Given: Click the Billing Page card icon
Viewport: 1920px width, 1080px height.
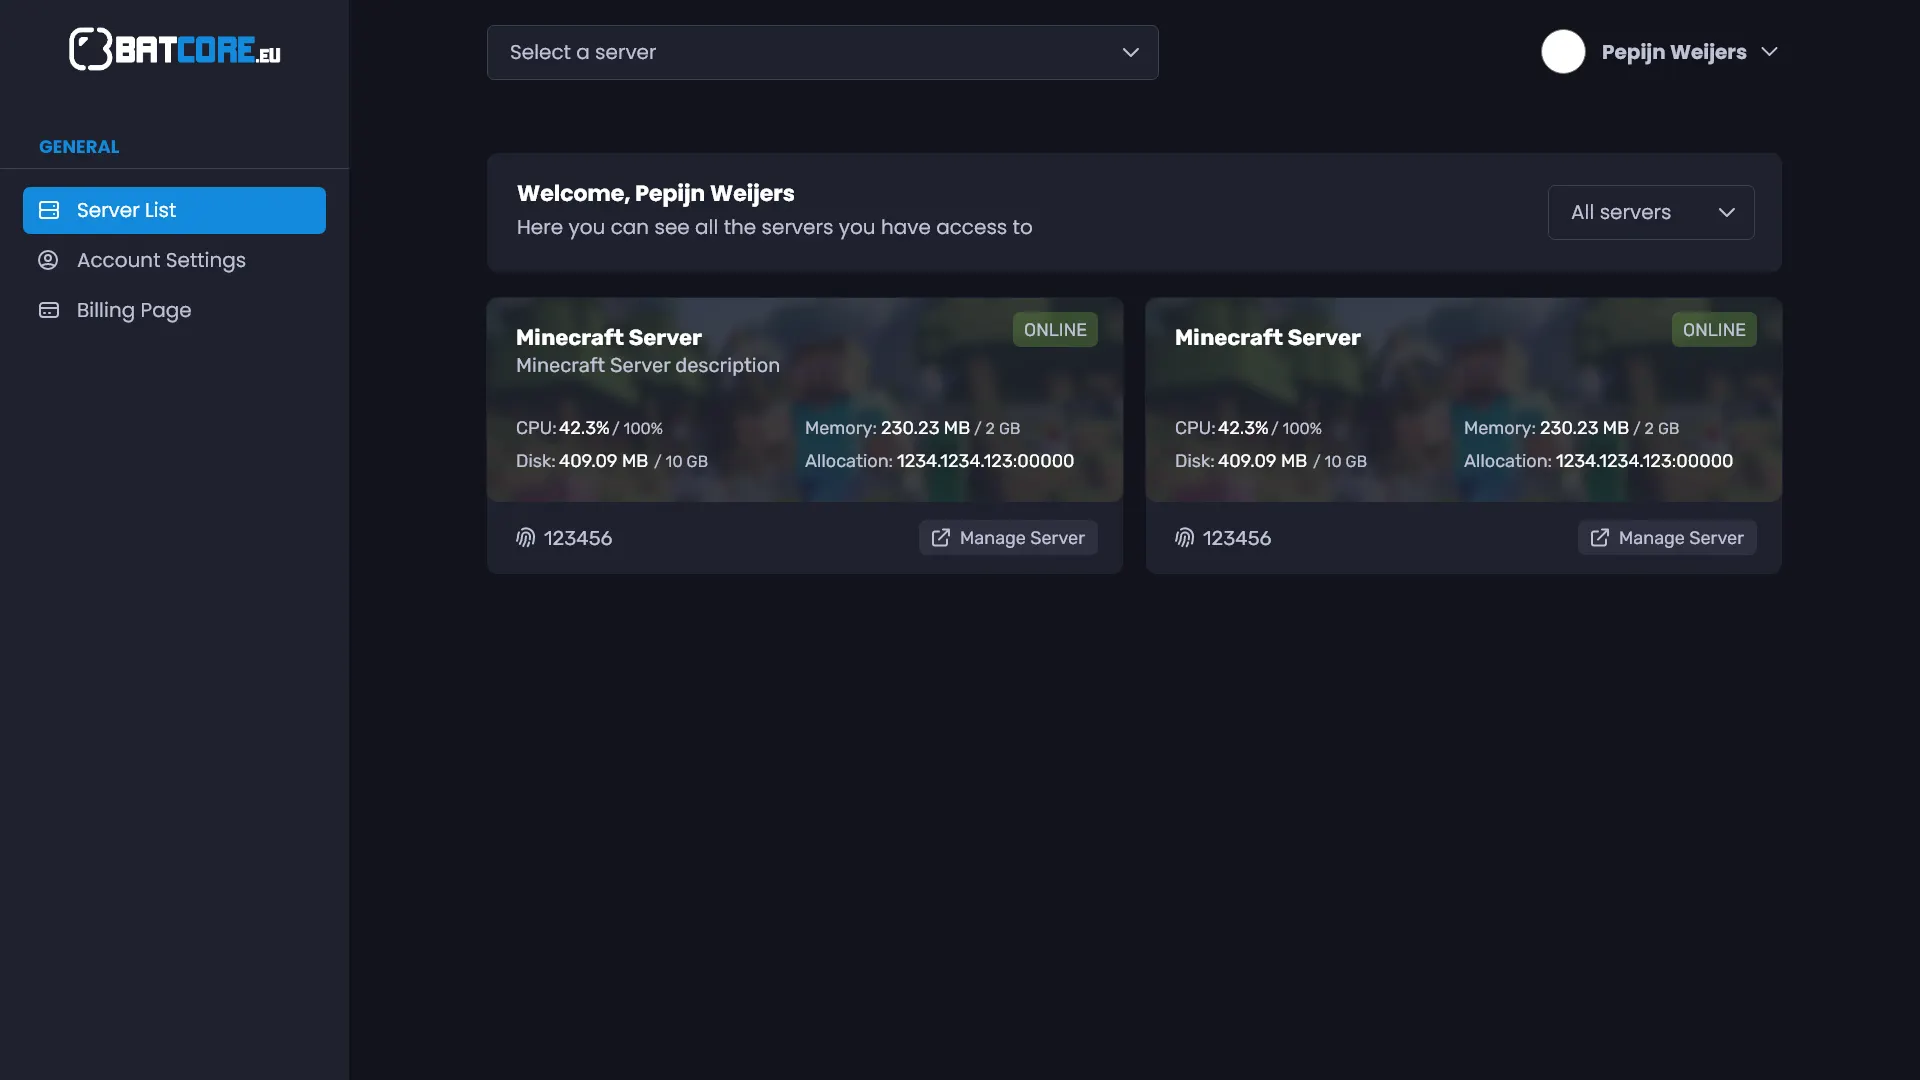Looking at the screenshot, I should pyautogui.click(x=49, y=310).
